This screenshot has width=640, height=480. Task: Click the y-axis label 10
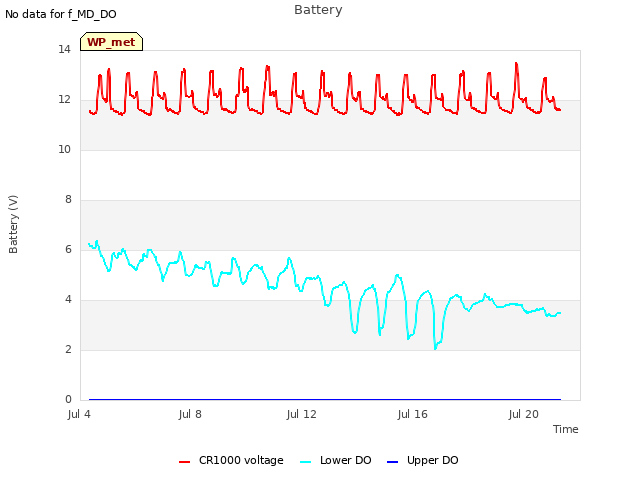click(64, 149)
